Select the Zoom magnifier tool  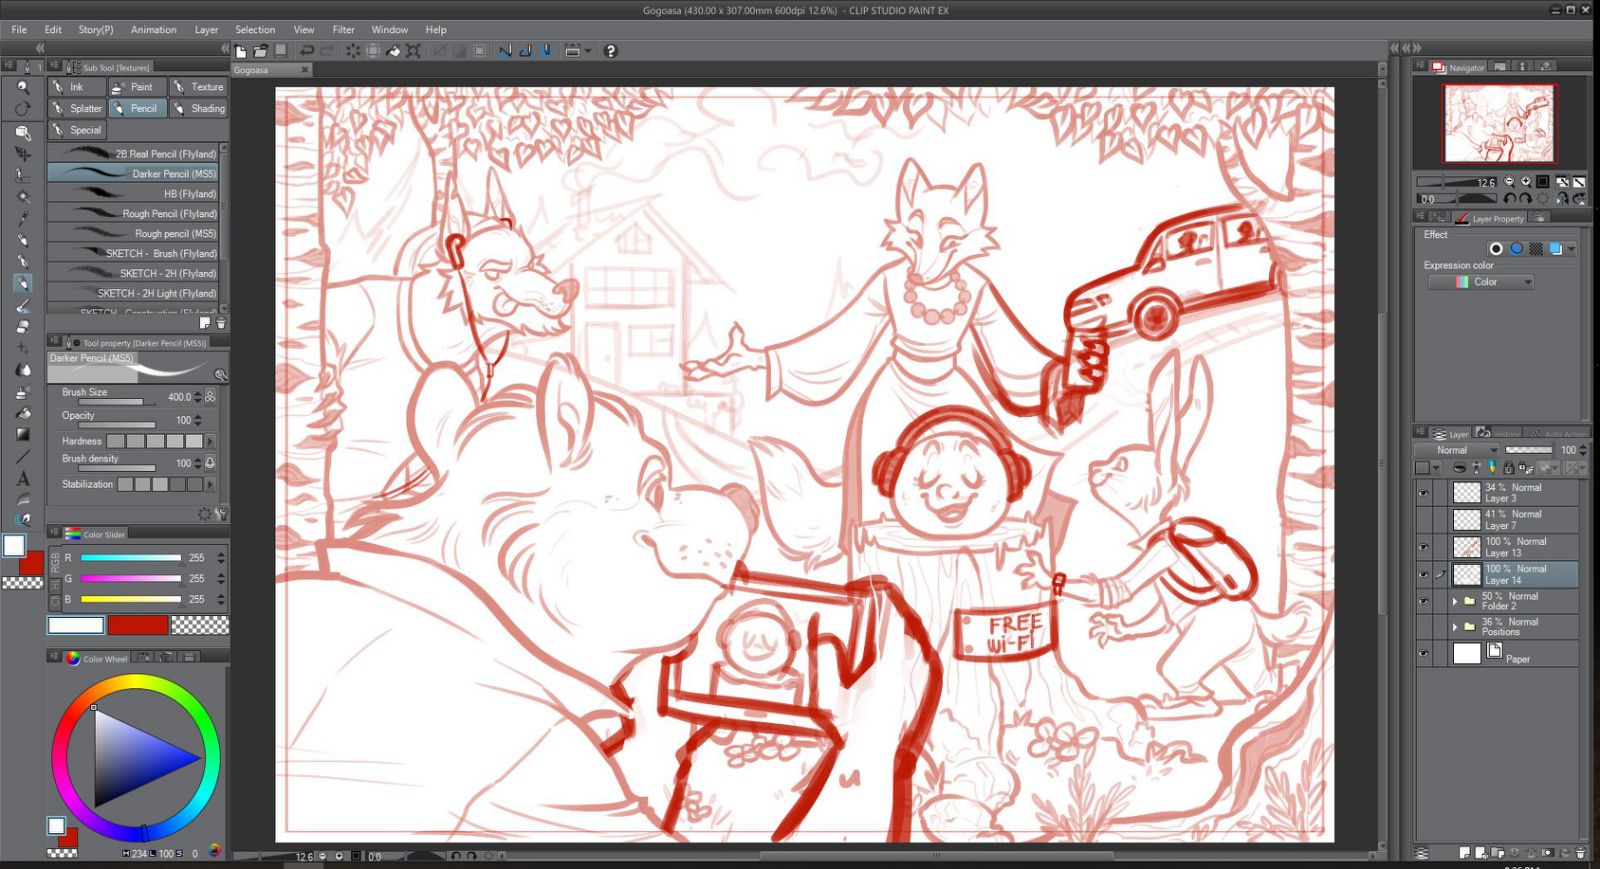pyautogui.click(x=22, y=88)
